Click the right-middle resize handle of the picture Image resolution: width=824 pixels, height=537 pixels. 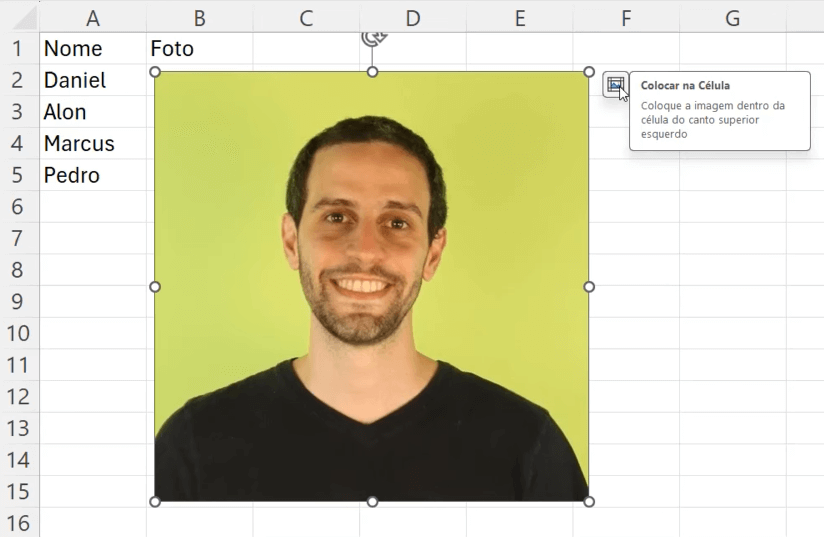coord(589,287)
